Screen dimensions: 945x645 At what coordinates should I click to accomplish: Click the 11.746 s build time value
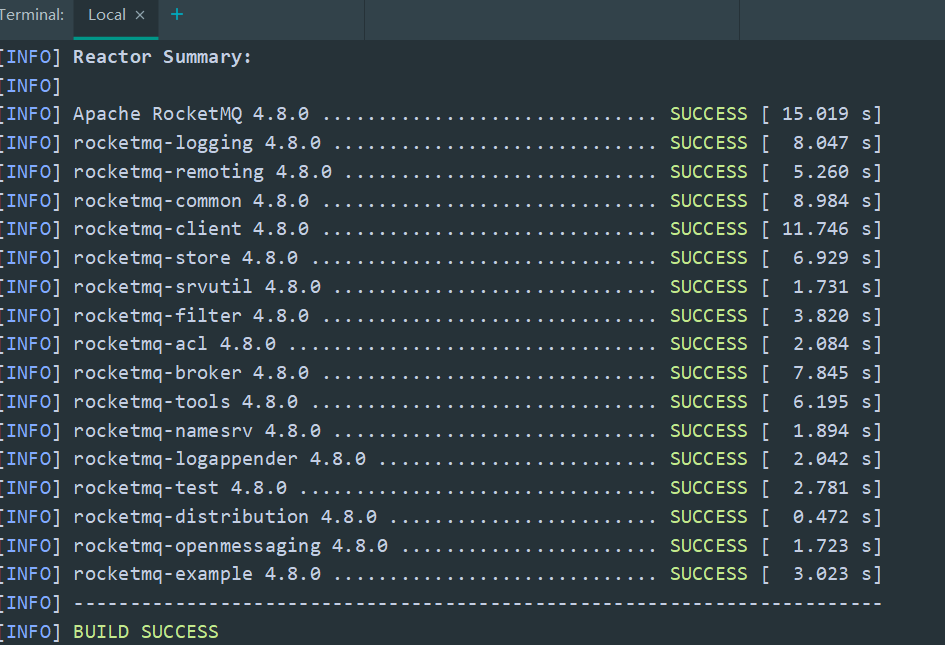click(826, 229)
